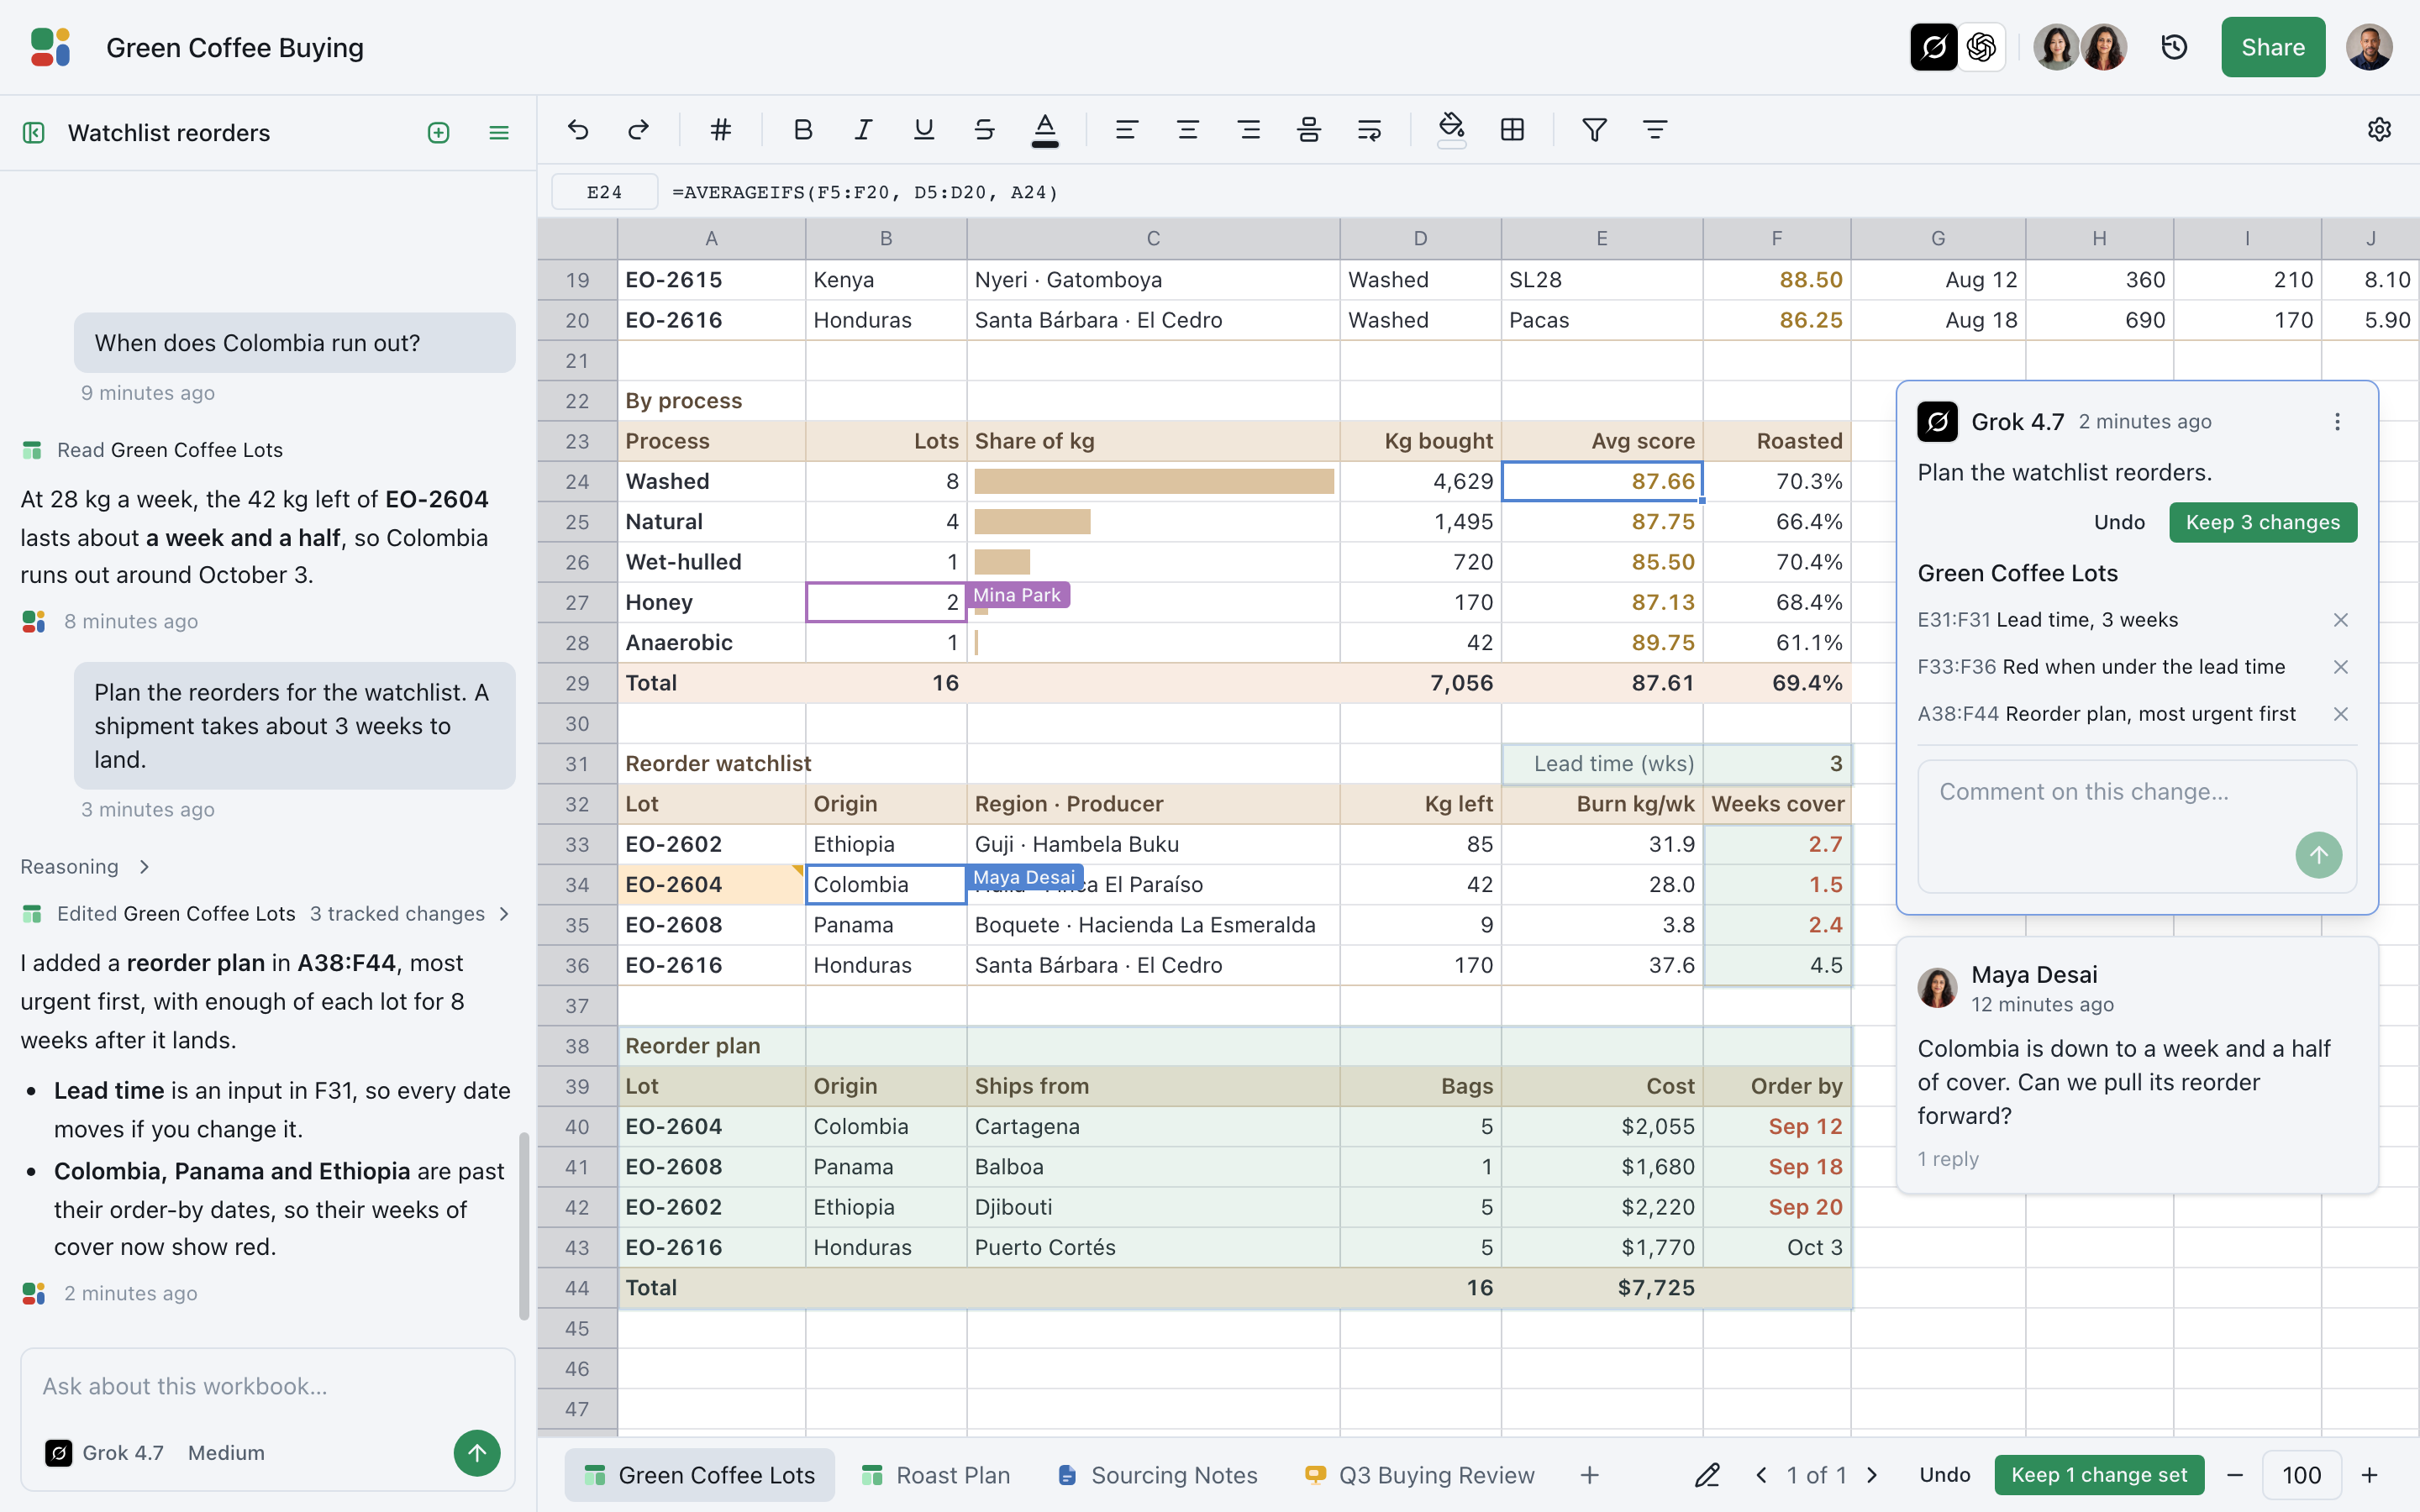Dismiss the E31:F31 Lead time change
This screenshot has height=1512, width=2420.
point(2340,620)
